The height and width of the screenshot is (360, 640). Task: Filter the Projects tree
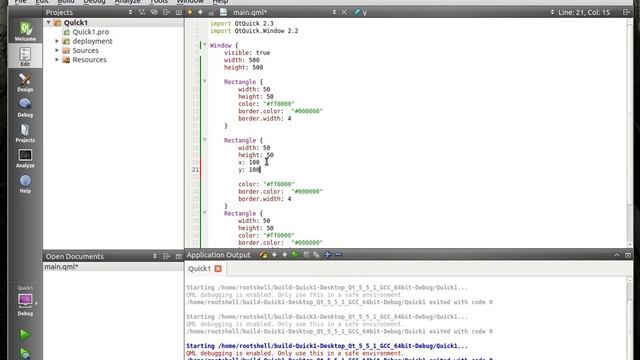(142, 12)
